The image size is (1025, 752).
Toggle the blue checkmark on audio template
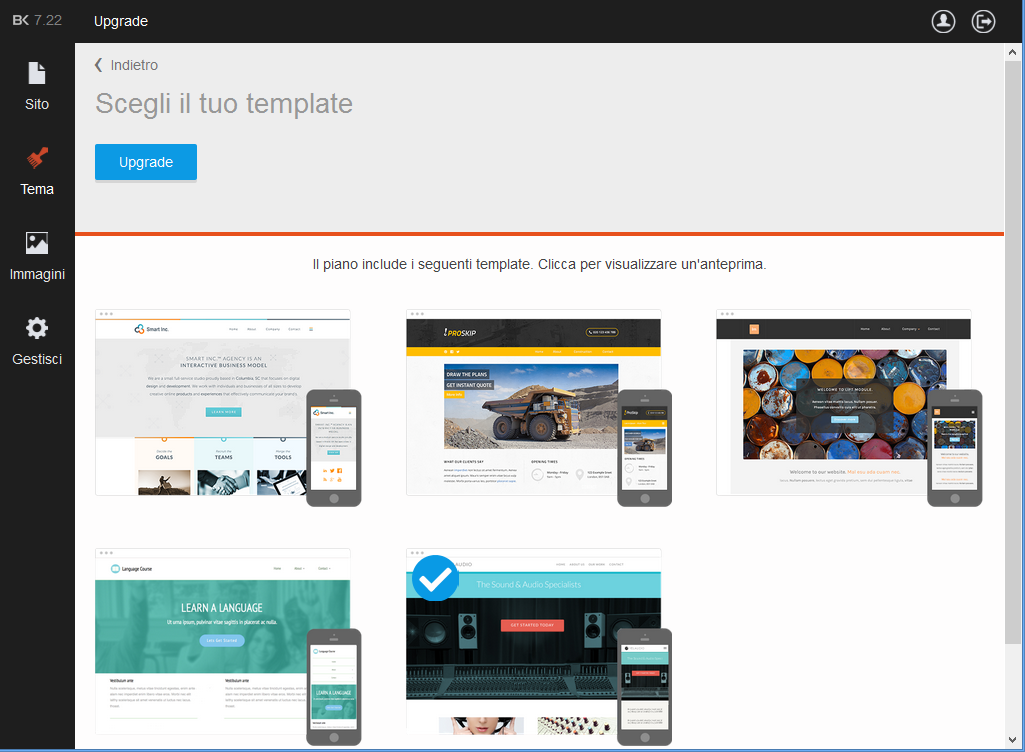coord(435,578)
